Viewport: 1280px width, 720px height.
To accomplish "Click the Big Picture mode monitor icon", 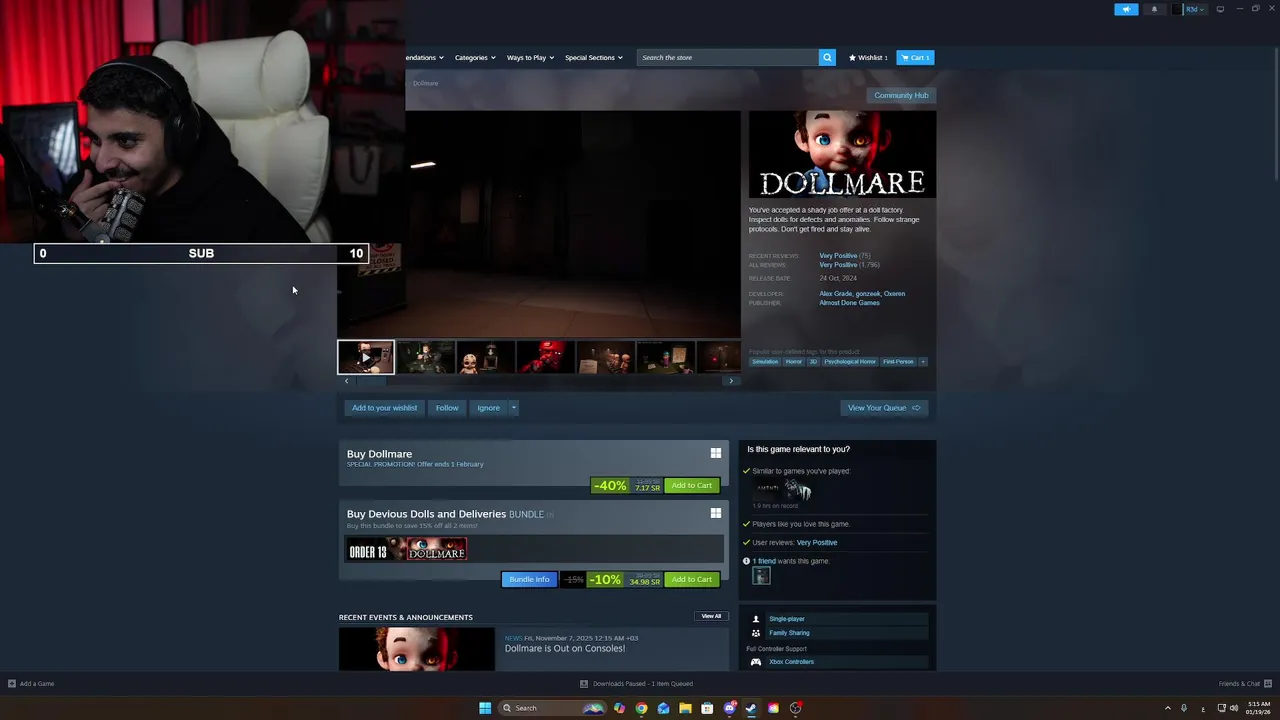I will [x=1220, y=9].
